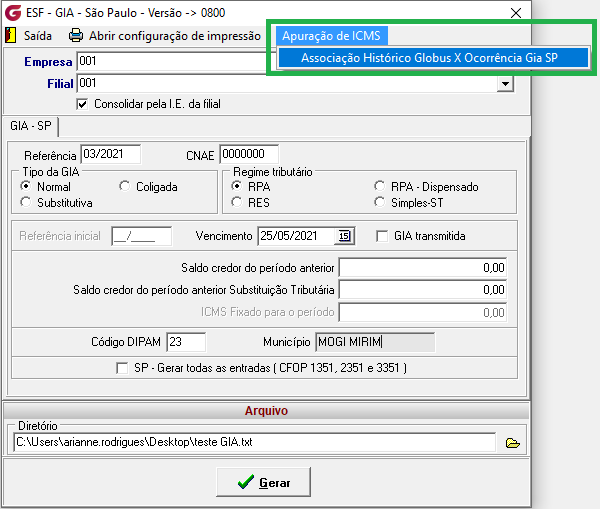Screen dimensions: 600x509
Task: Click the ICMS Fixado para o período field
Action: click(x=423, y=312)
